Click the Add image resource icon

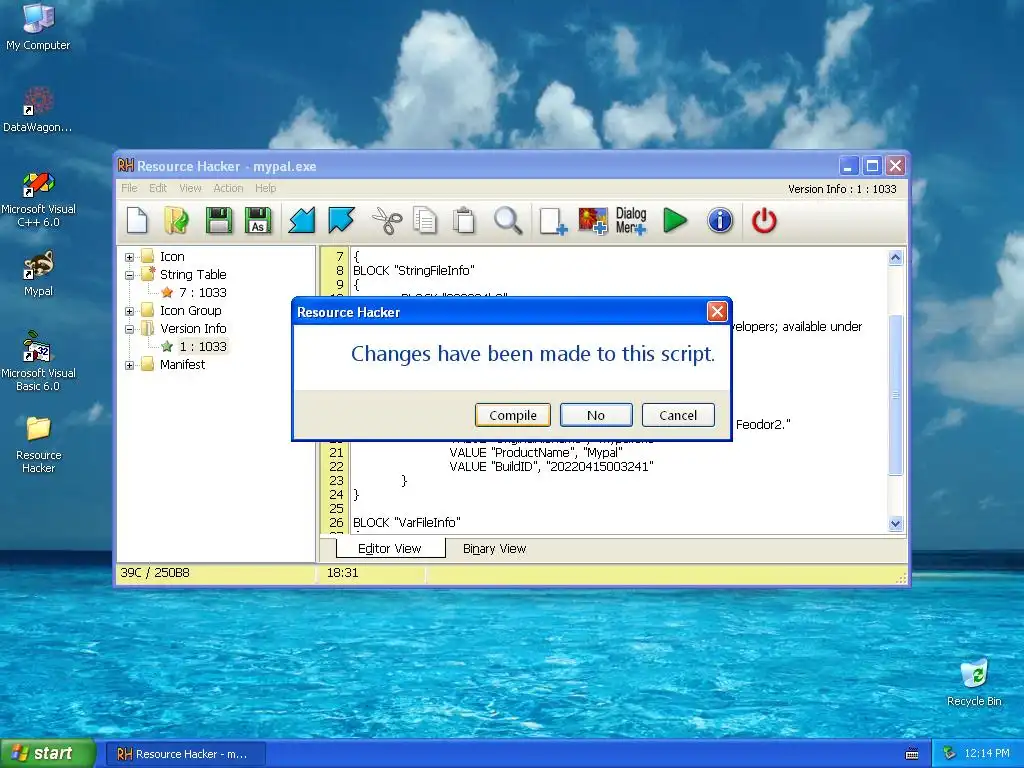click(592, 221)
